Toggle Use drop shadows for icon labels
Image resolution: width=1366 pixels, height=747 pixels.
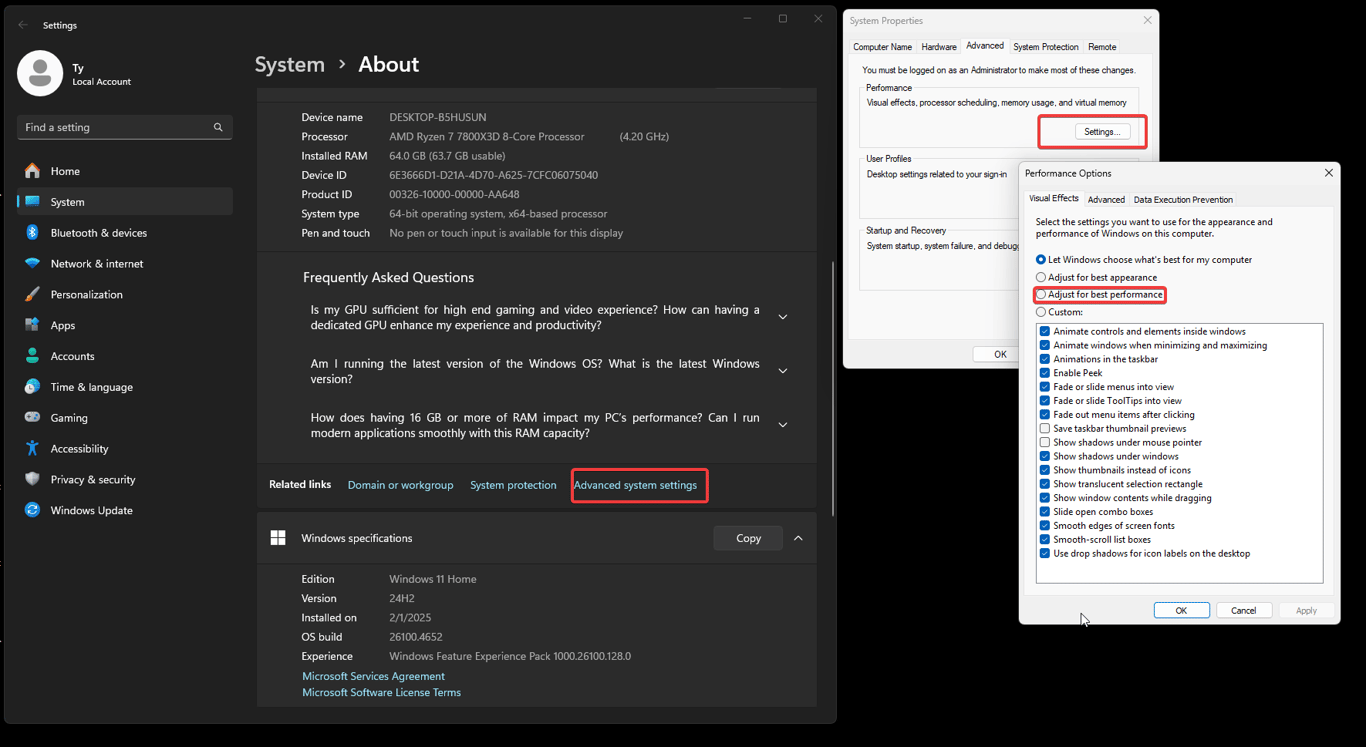1045,553
